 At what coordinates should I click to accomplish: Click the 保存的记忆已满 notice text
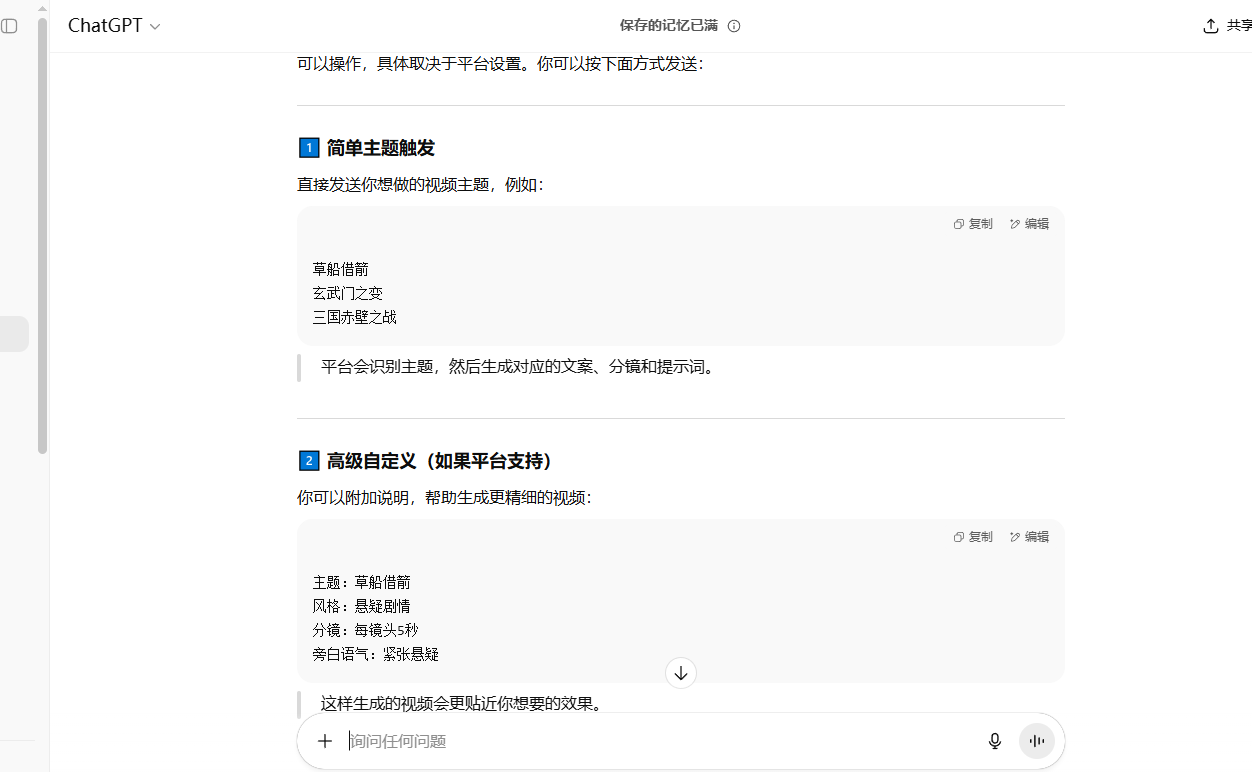point(669,26)
